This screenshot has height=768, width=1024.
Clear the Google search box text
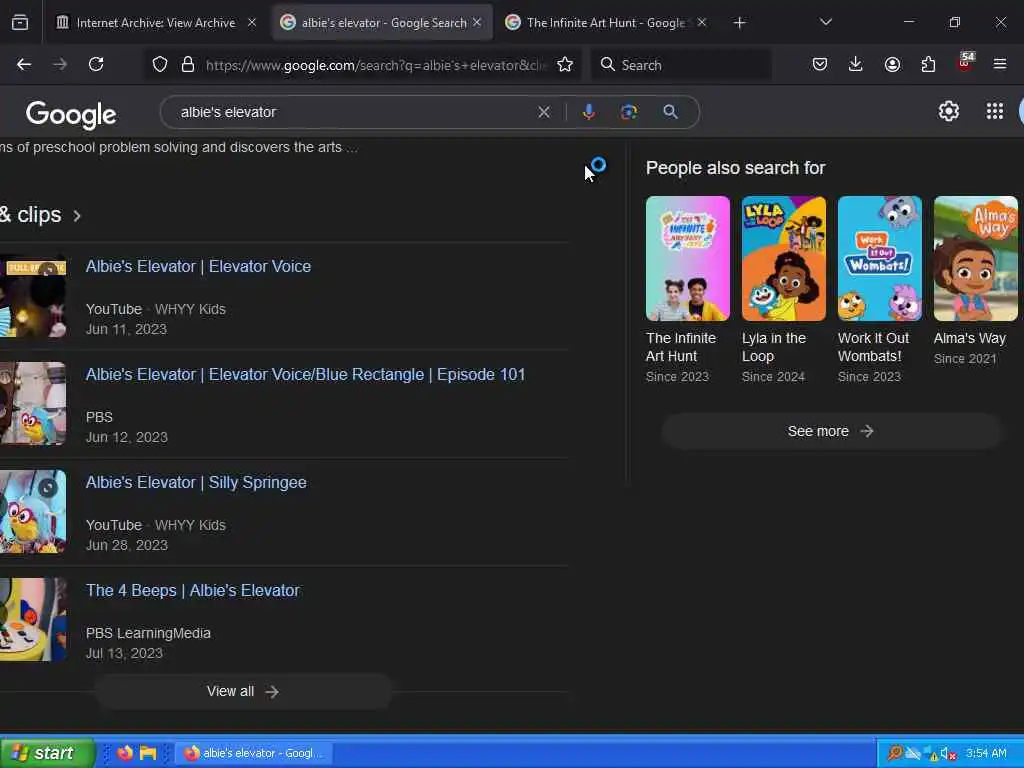tap(544, 112)
